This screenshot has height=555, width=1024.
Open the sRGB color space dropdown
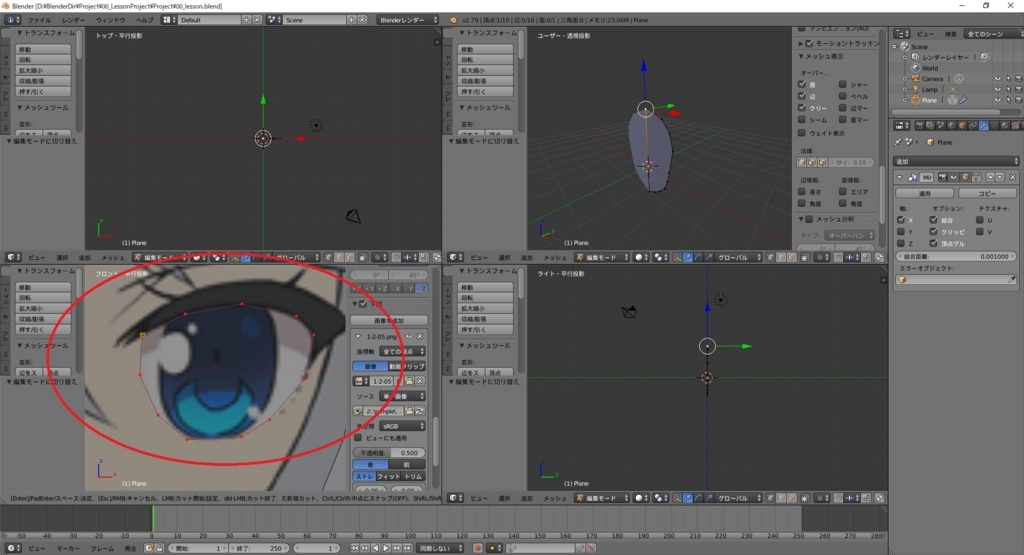[402, 426]
